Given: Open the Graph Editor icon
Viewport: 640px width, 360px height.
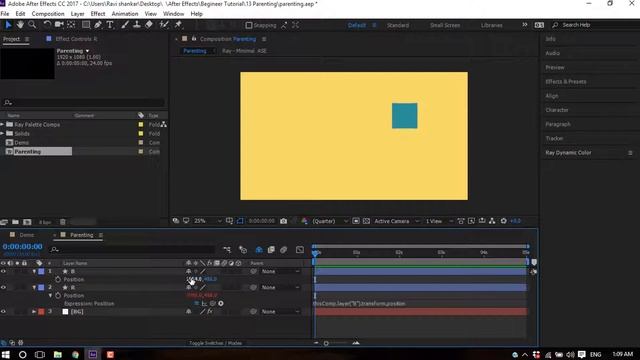Looking at the screenshot, I should tap(300, 249).
